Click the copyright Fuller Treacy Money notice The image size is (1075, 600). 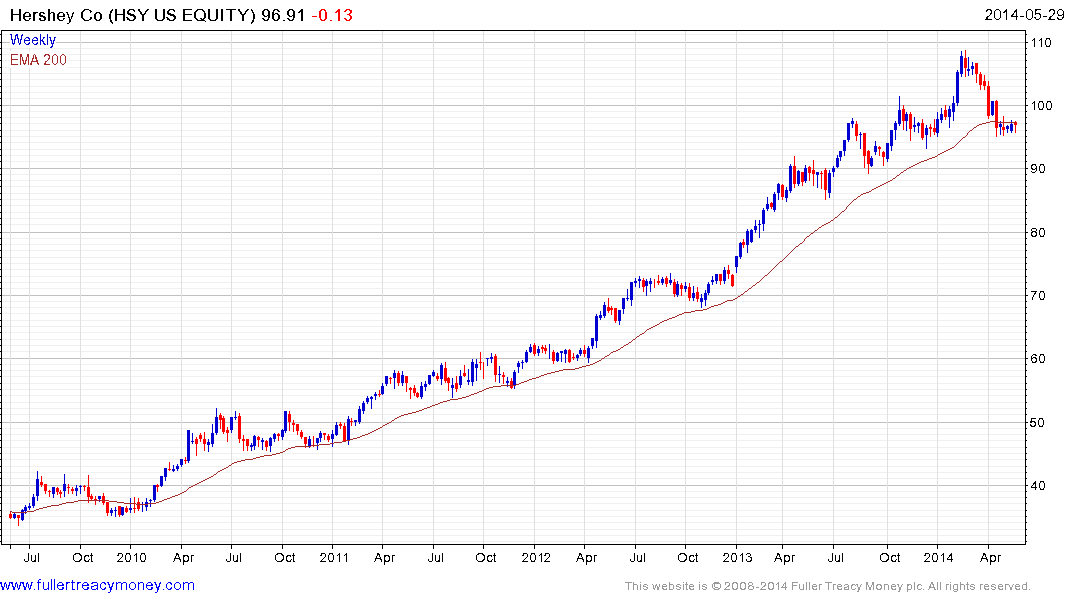[828, 586]
